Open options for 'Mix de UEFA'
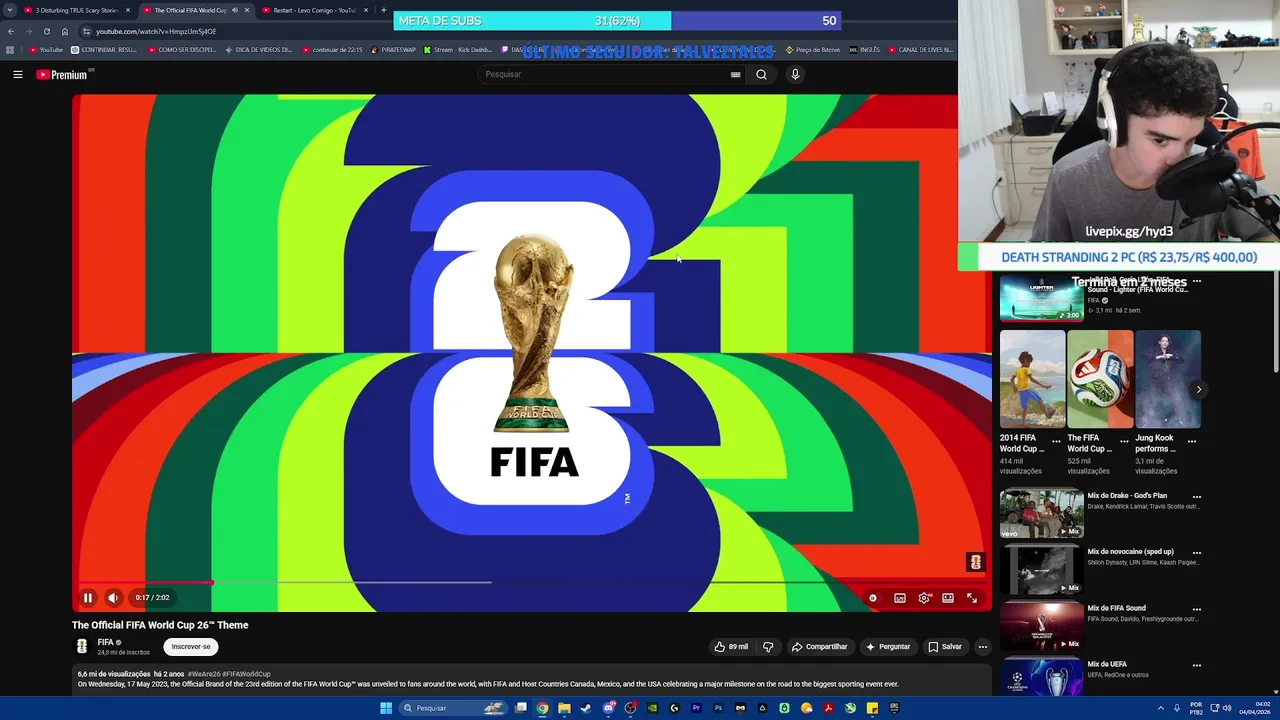 coord(1196,664)
